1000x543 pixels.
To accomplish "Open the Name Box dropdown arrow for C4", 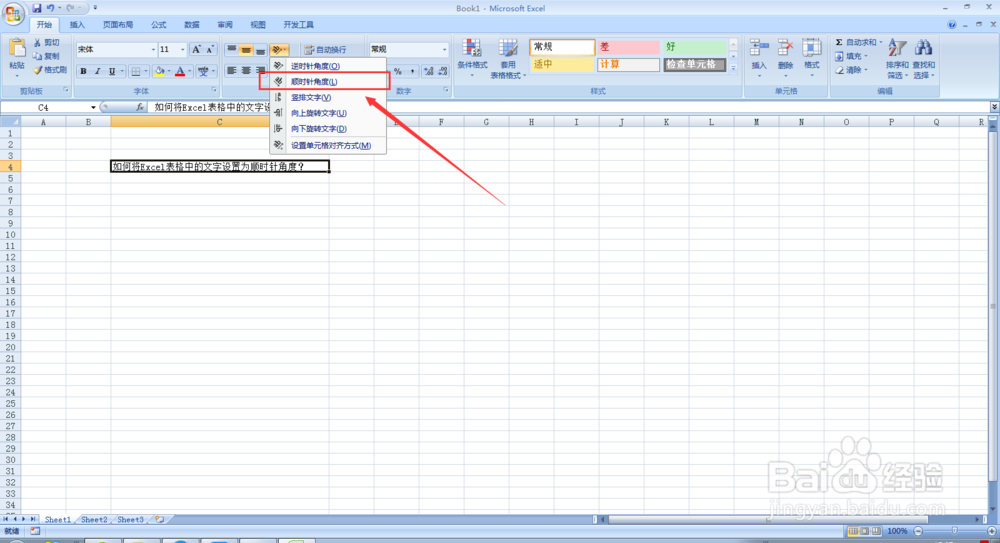I will pyautogui.click(x=93, y=107).
